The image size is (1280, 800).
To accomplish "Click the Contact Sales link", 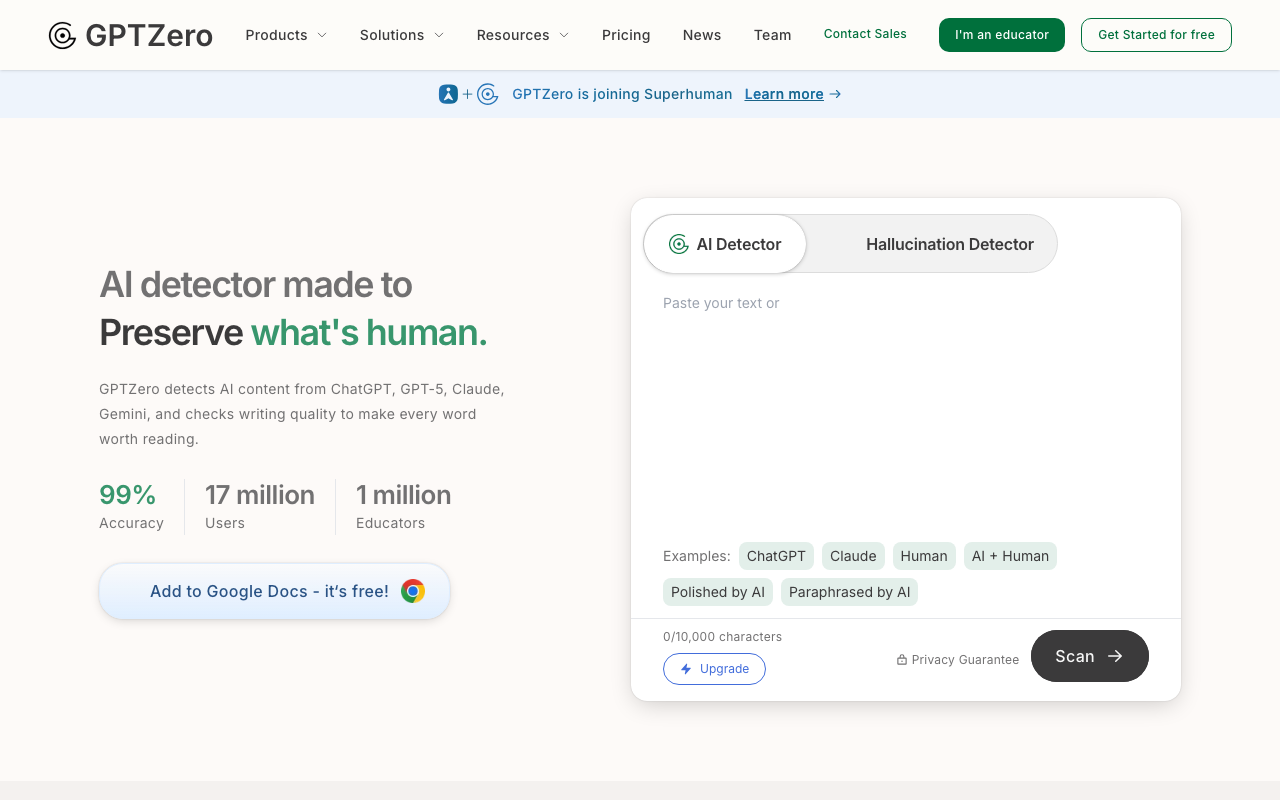I will click(865, 34).
